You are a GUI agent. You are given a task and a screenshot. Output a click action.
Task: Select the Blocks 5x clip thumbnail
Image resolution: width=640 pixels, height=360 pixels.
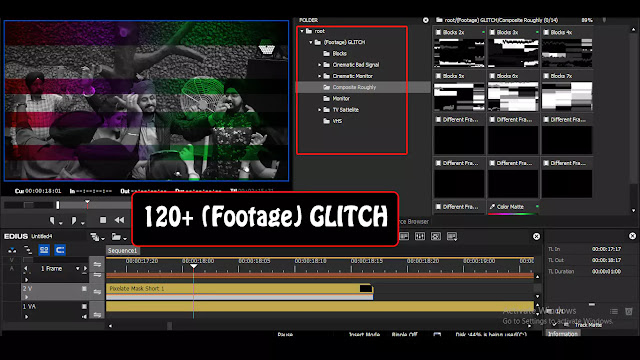tap(459, 97)
